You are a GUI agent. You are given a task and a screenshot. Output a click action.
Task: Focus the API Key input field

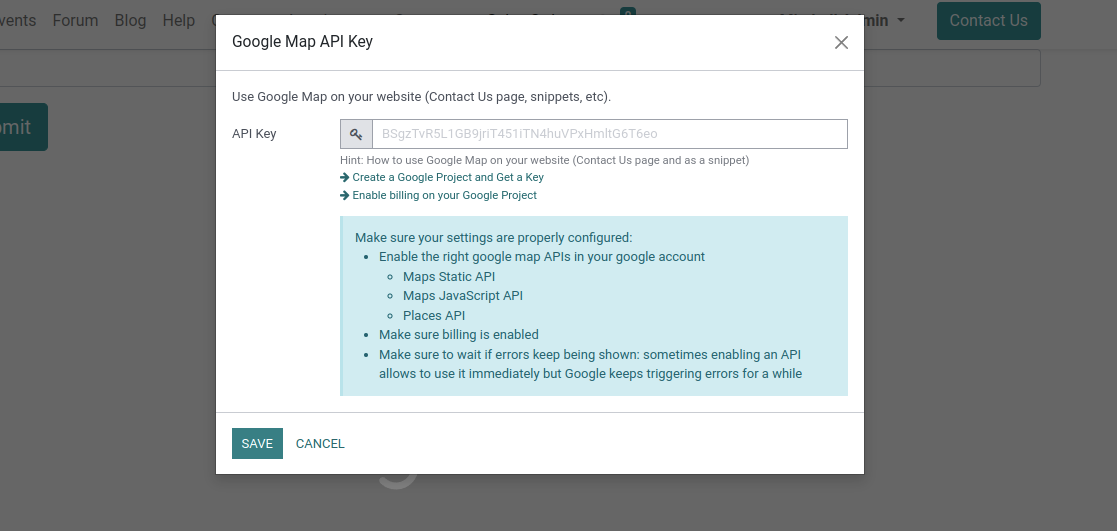coord(610,134)
